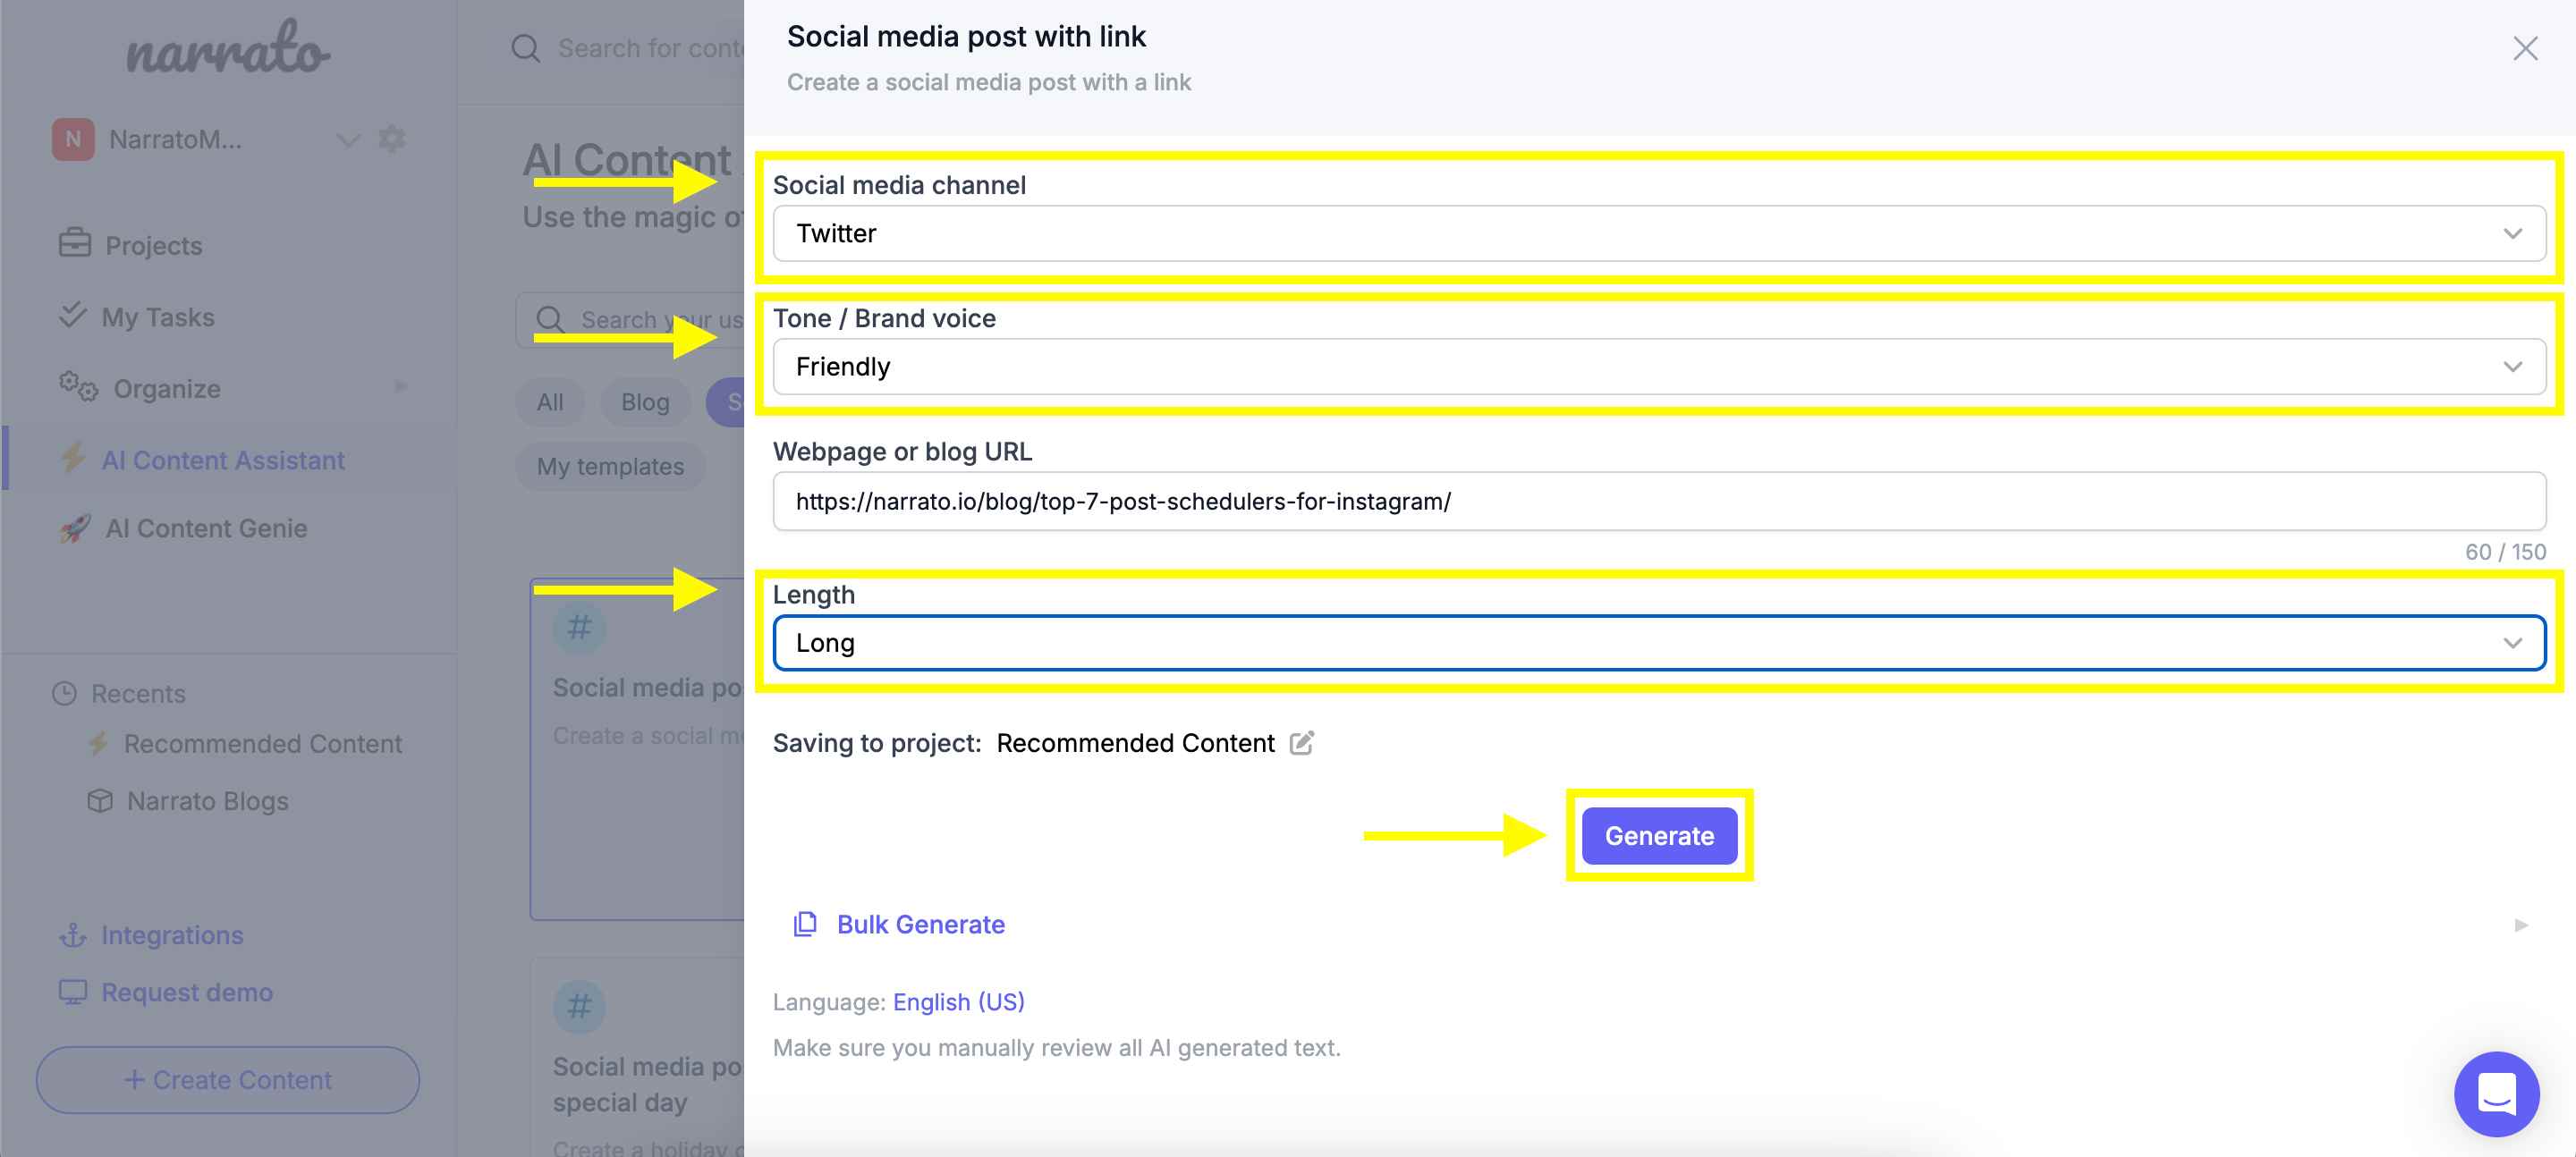This screenshot has width=2576, height=1157.
Task: Expand Organize submenu arrow
Action: pyautogui.click(x=401, y=386)
